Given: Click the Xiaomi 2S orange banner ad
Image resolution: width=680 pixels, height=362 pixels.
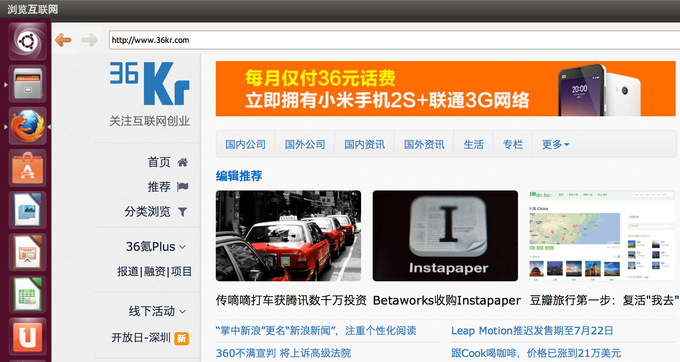Looking at the screenshot, I should click(445, 88).
